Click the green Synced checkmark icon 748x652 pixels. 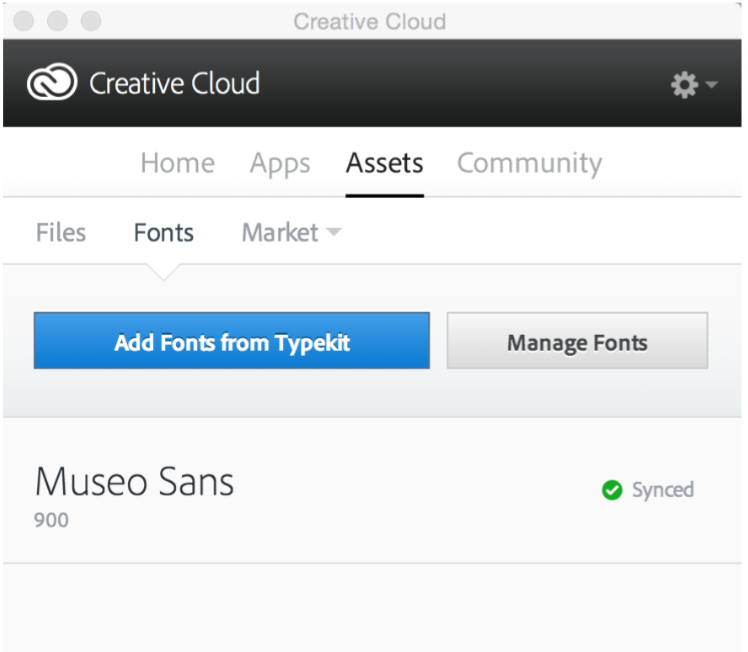[612, 490]
